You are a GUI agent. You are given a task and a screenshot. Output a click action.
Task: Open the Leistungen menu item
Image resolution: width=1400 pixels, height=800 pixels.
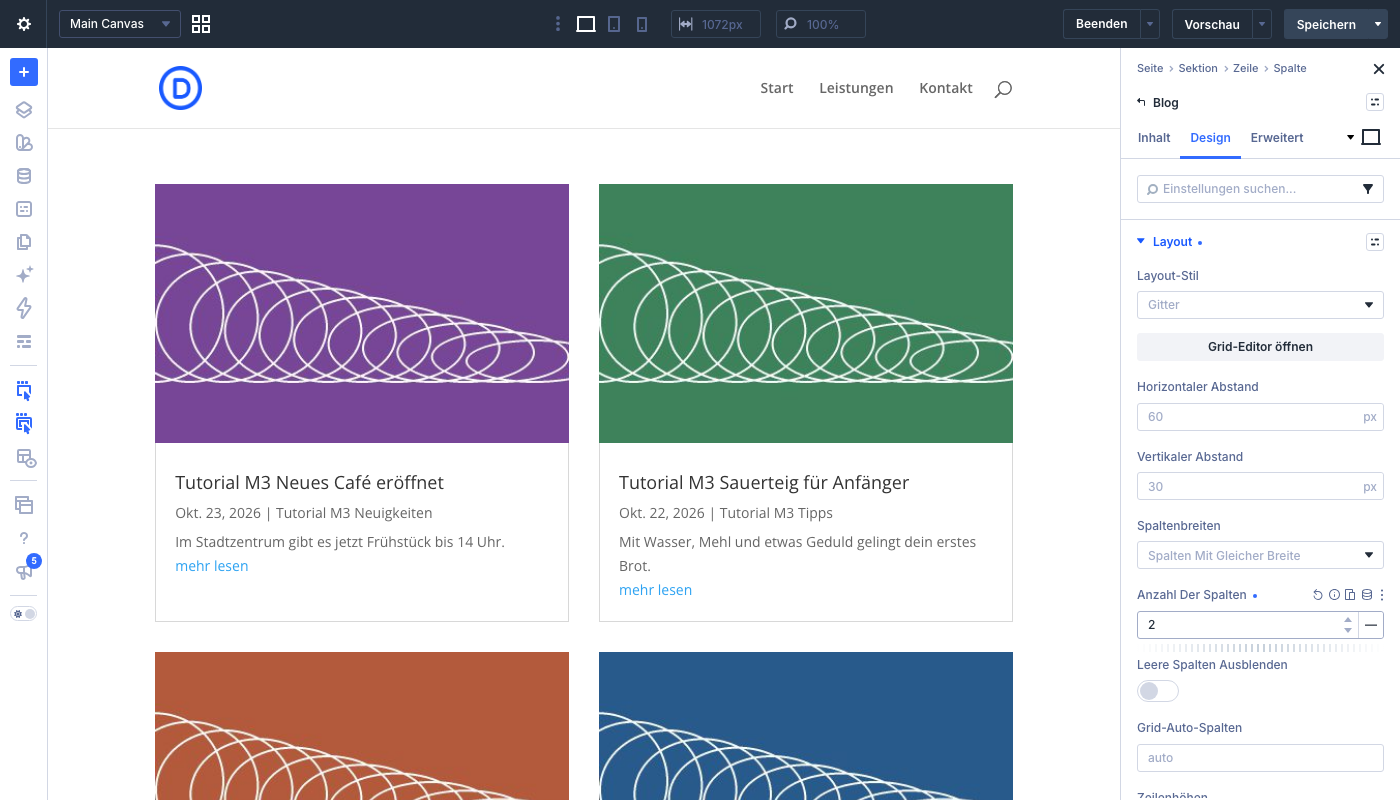tap(856, 88)
